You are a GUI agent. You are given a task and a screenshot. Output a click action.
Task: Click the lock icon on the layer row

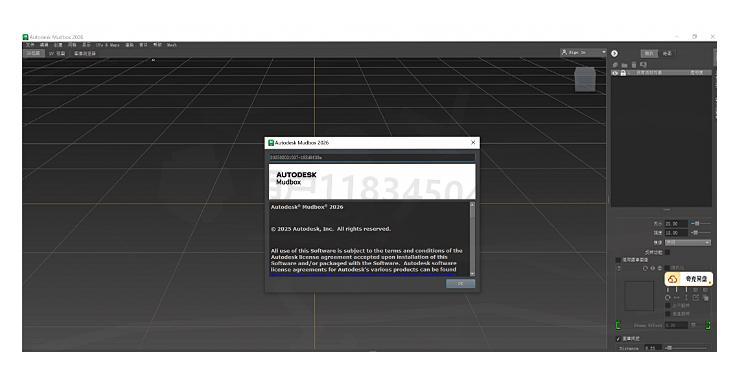(x=623, y=73)
